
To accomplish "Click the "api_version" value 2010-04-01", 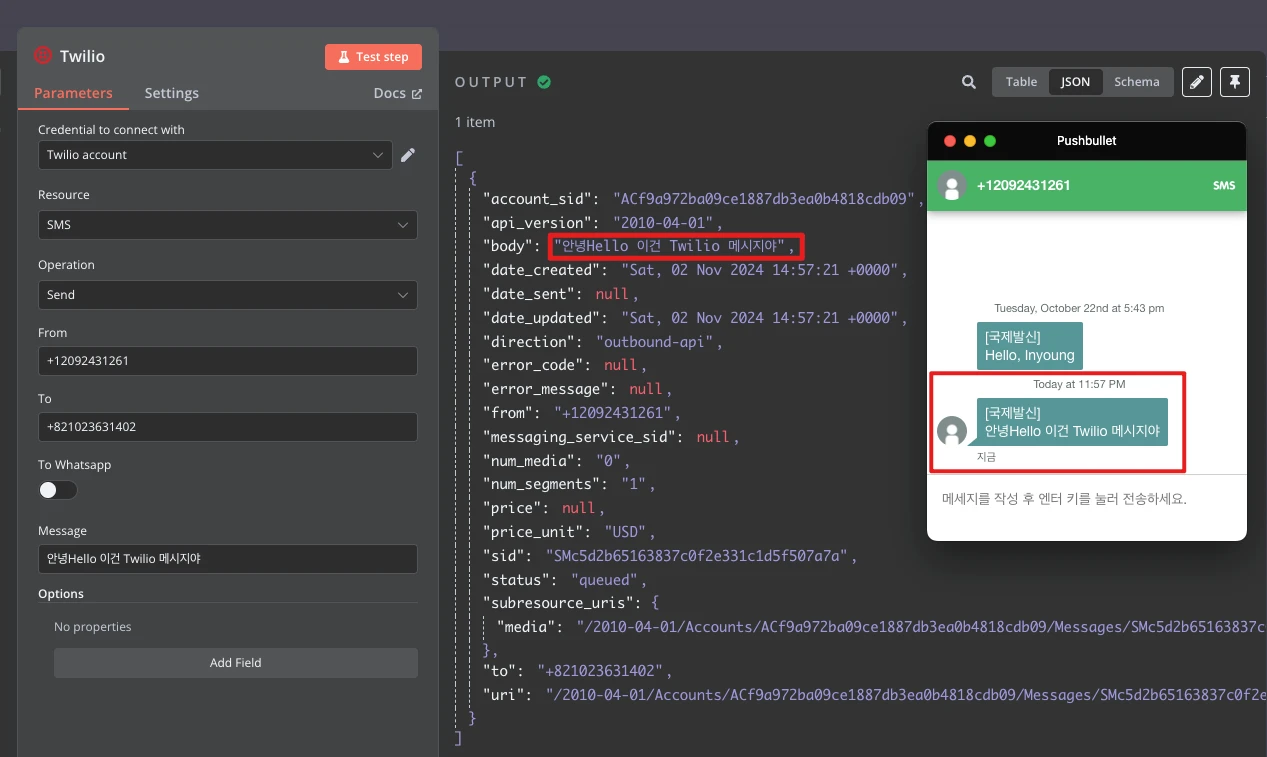I will coord(666,222).
